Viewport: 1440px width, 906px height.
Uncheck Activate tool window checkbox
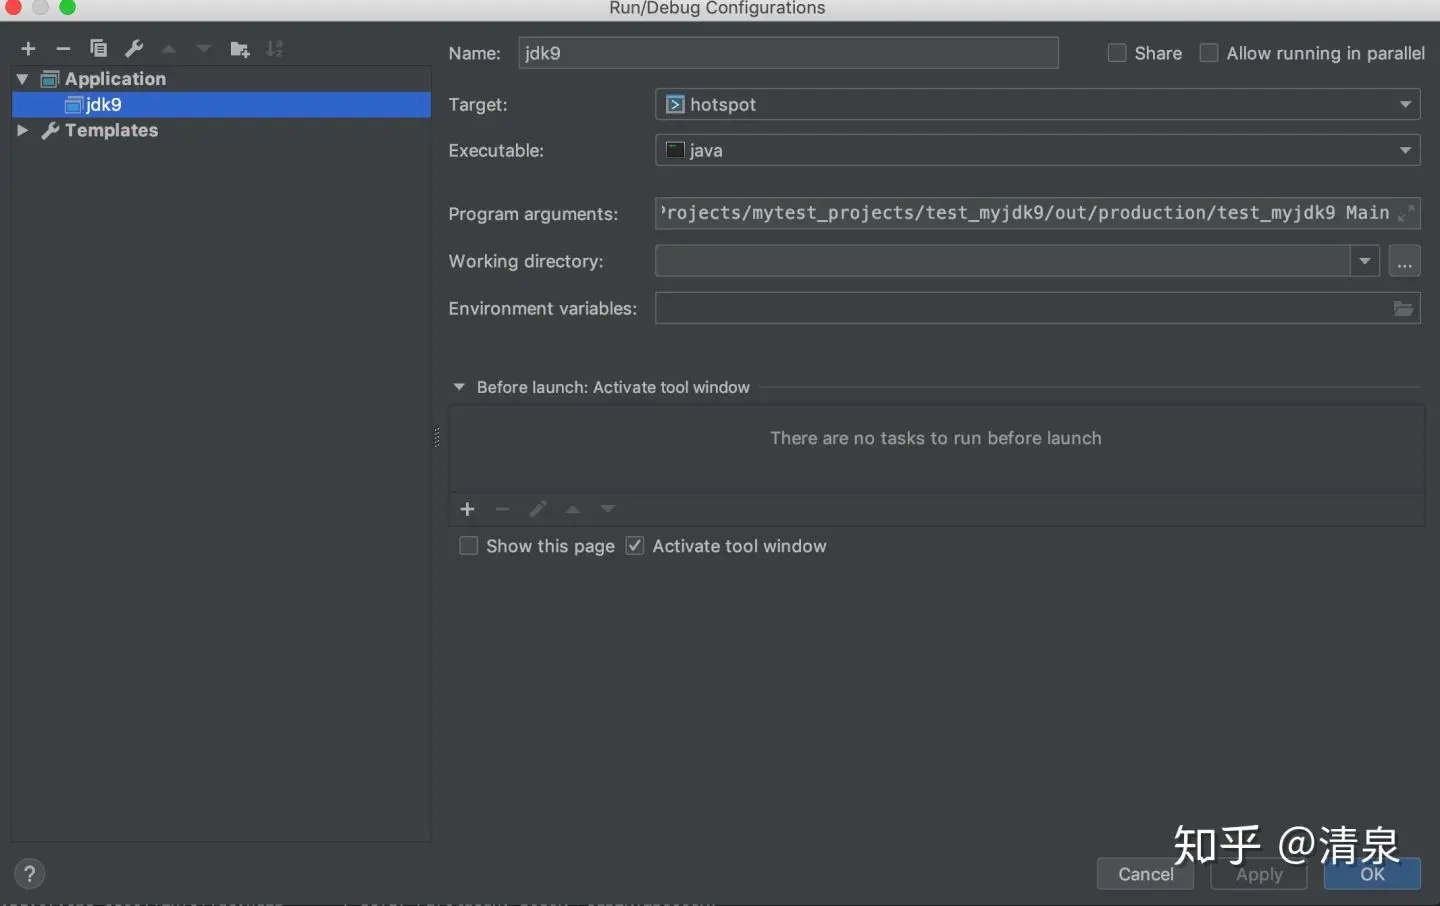pos(635,546)
